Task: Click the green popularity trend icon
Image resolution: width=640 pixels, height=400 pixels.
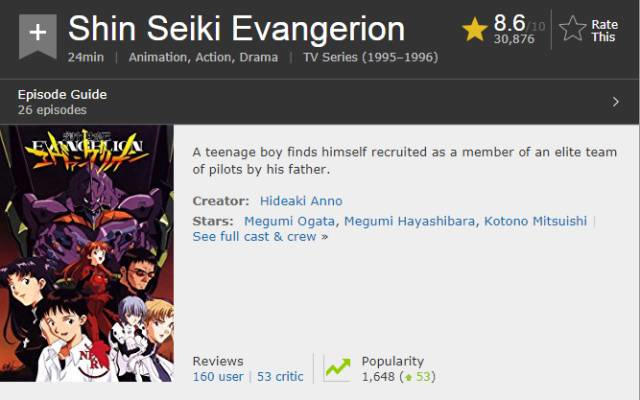Action: click(337, 368)
